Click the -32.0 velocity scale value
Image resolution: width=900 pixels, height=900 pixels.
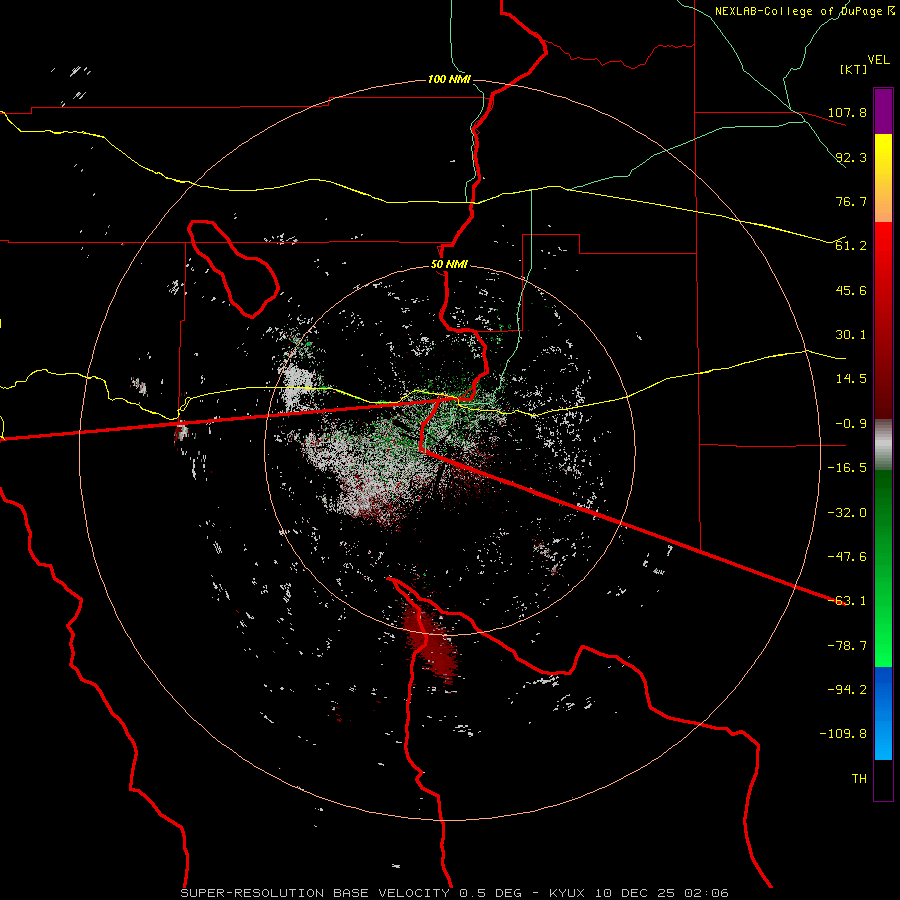847,513
